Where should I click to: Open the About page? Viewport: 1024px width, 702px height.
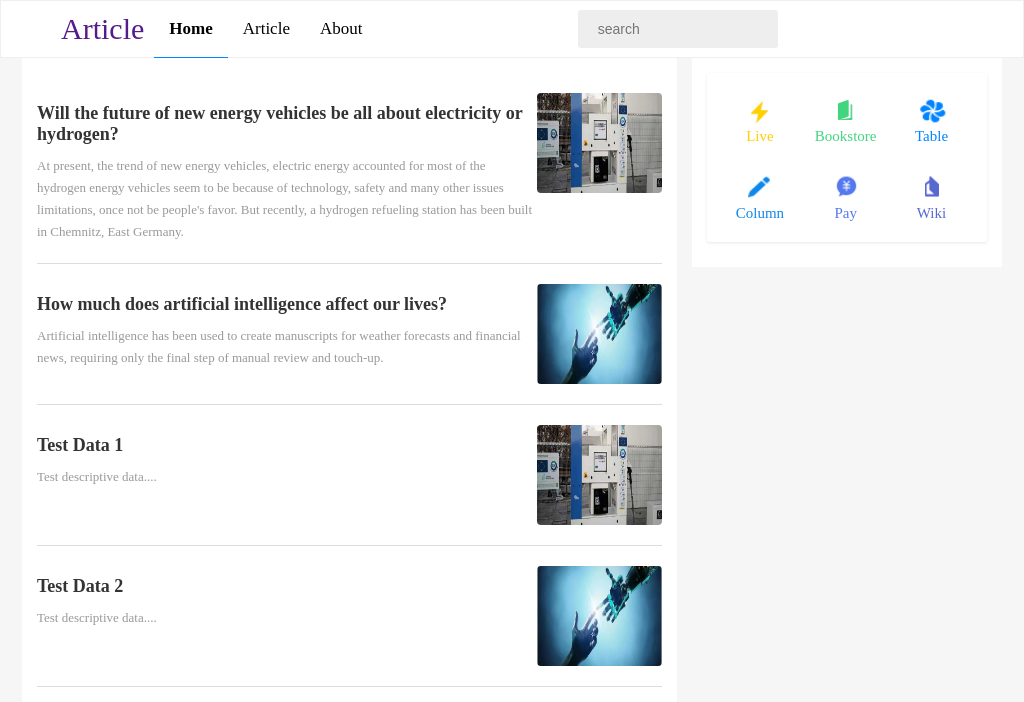(341, 28)
